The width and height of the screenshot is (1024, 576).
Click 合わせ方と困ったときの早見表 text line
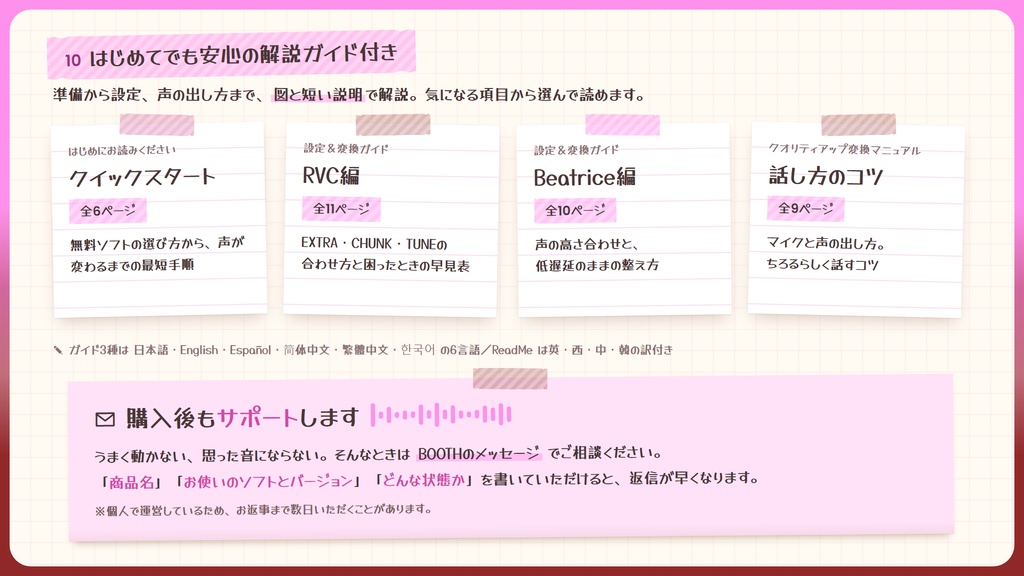[x=385, y=266]
